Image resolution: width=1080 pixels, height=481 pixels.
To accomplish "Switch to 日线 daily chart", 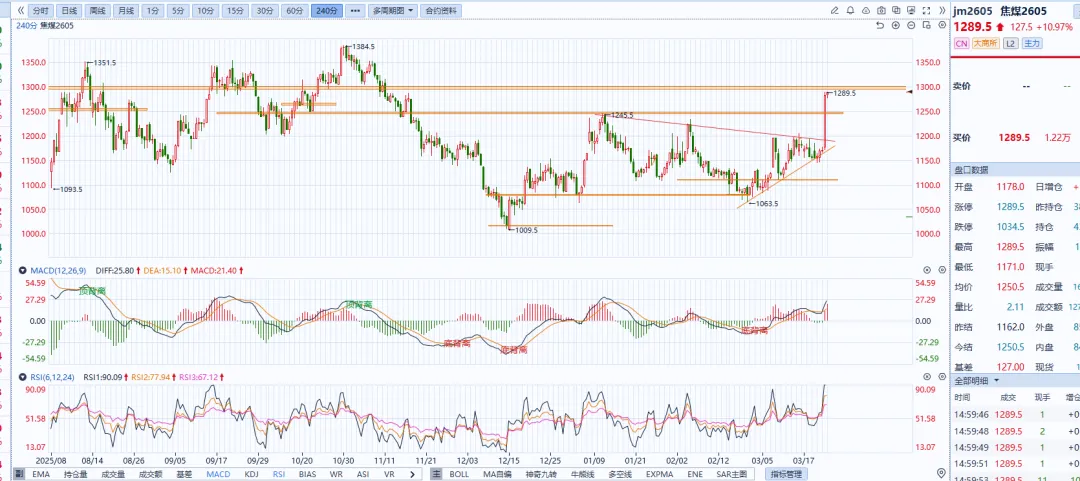I will [x=68, y=10].
